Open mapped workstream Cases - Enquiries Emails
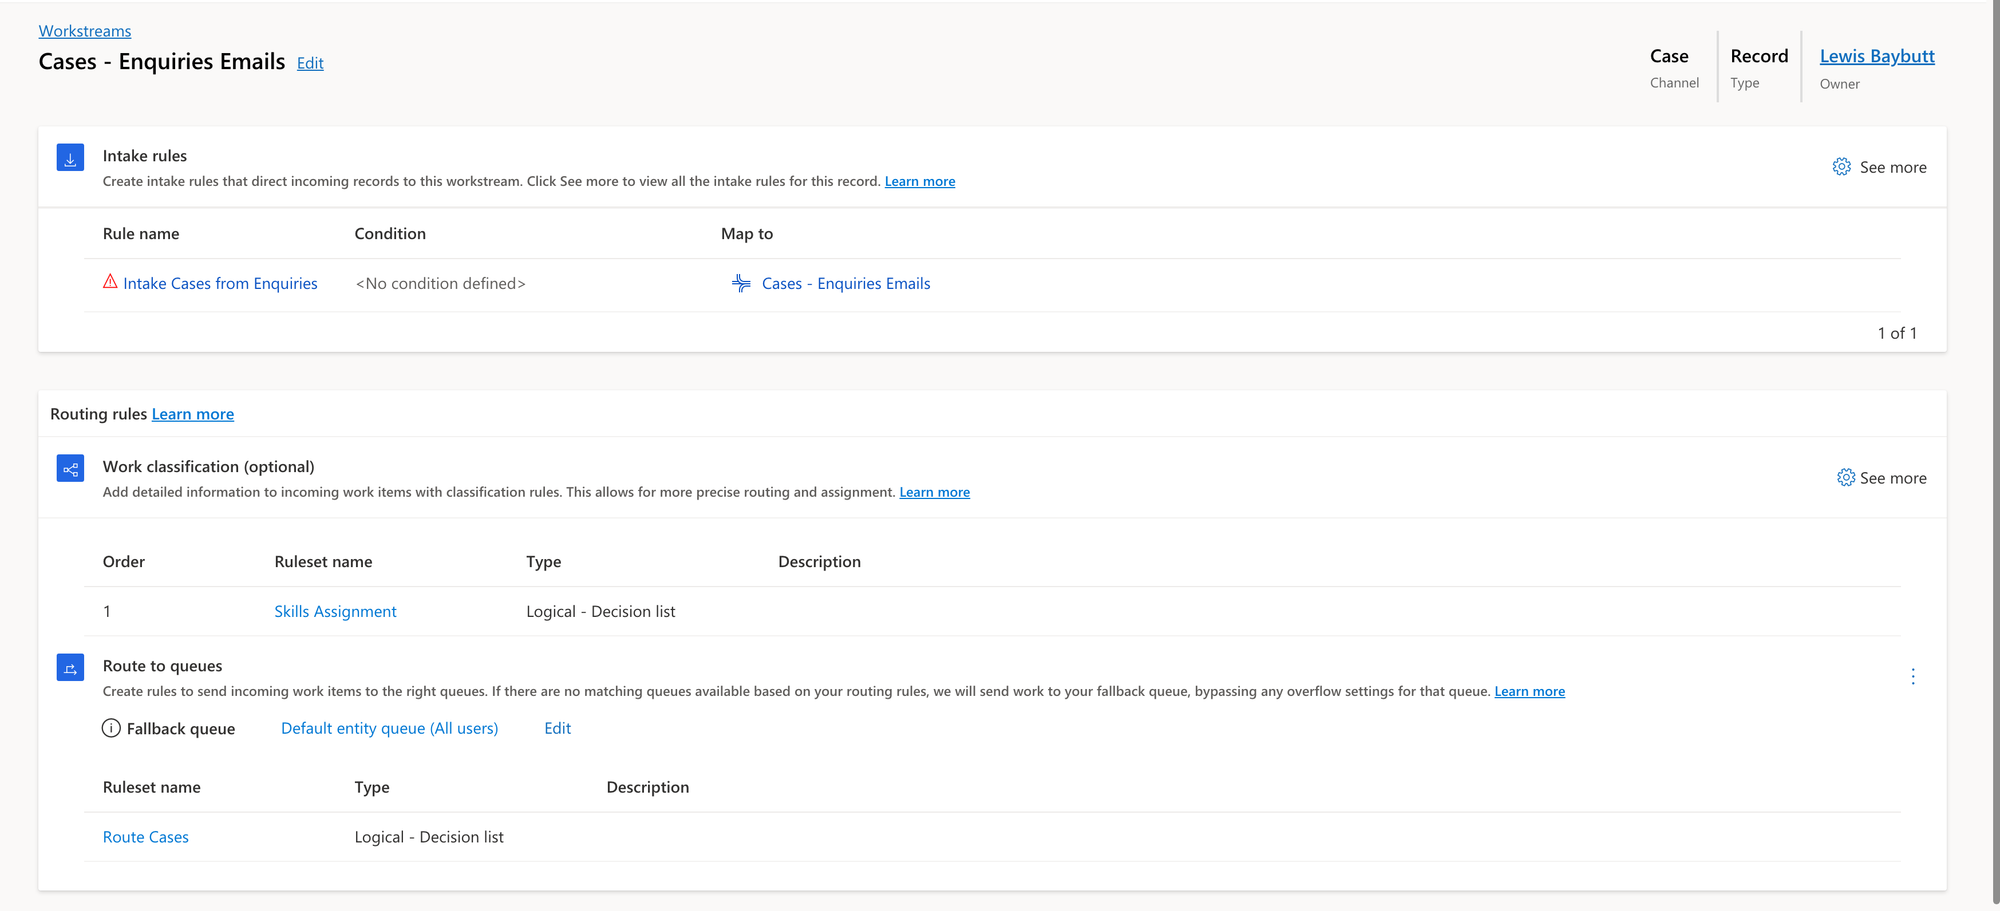The width and height of the screenshot is (2000, 911). tap(846, 283)
